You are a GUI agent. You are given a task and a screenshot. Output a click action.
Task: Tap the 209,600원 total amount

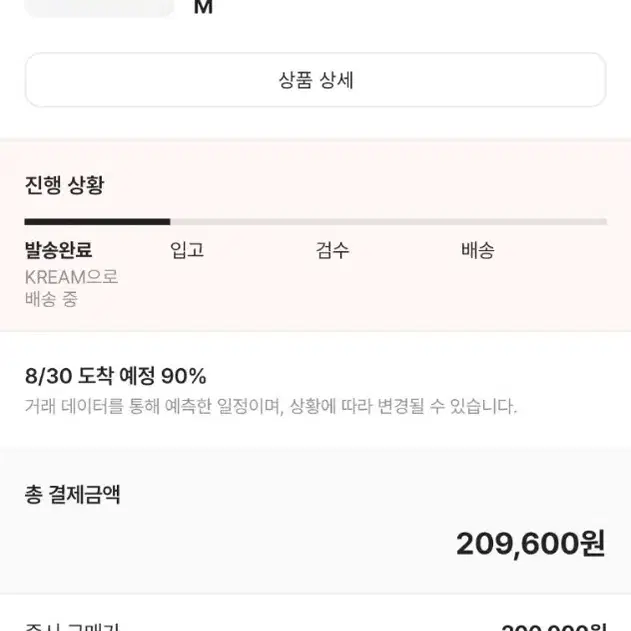tap(530, 543)
